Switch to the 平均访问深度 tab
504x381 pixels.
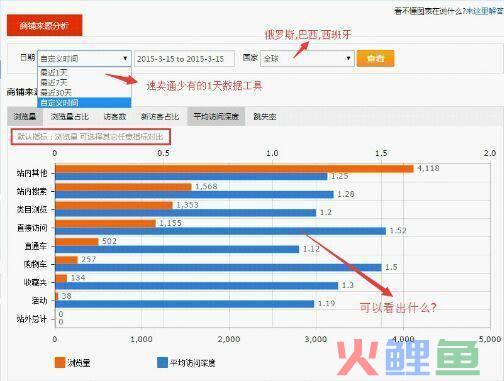[216, 116]
